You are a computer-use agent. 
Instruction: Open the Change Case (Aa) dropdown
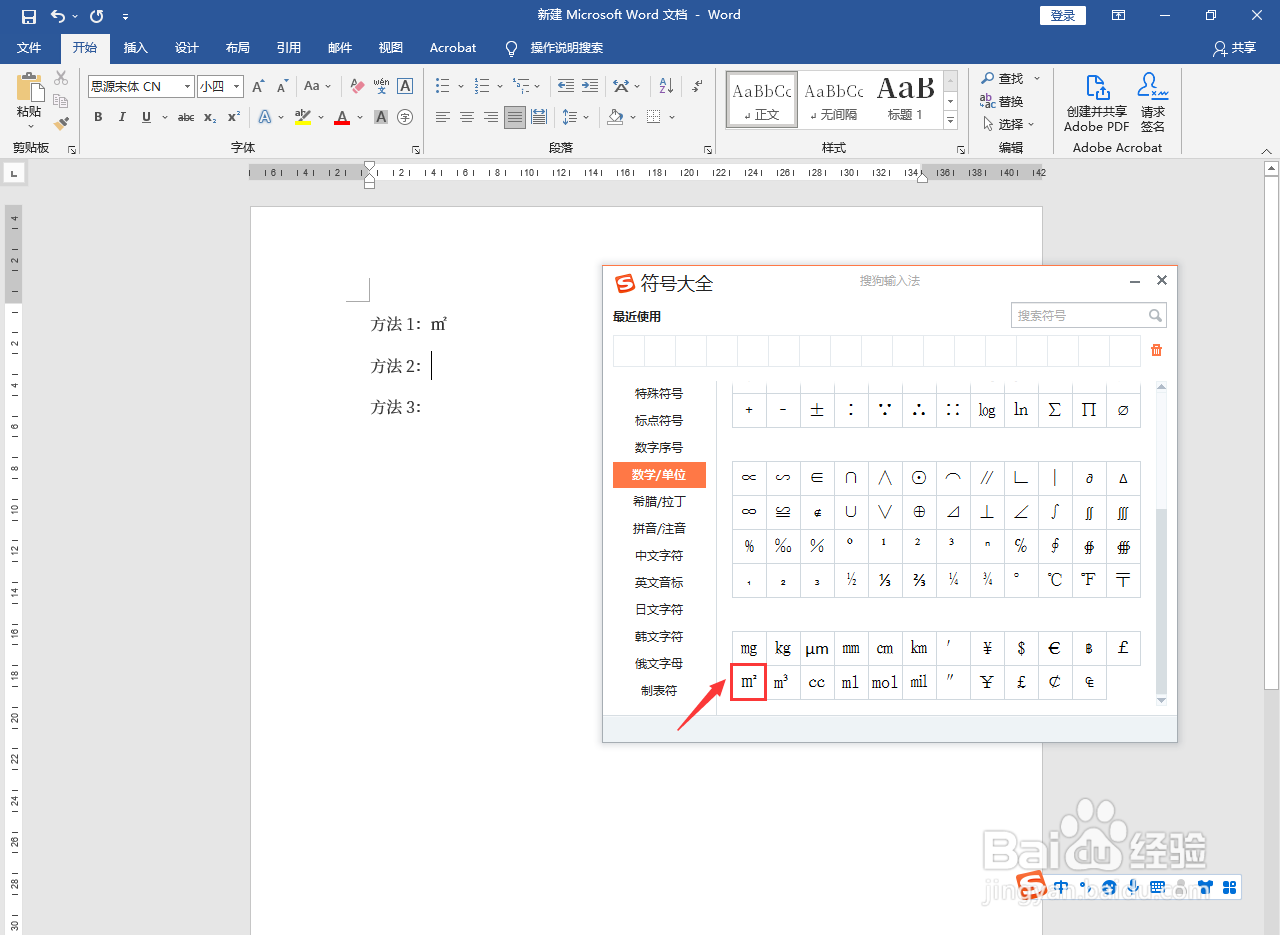pos(318,87)
